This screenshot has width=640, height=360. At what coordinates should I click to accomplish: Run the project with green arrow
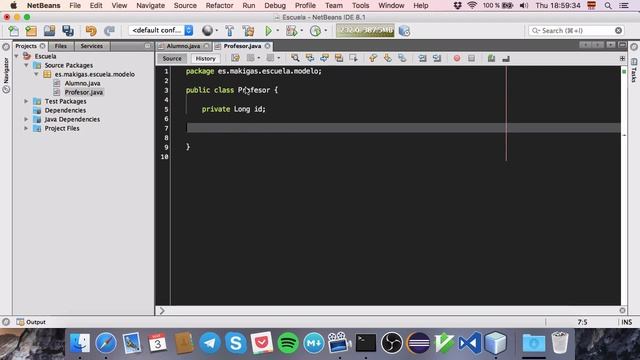(268, 31)
